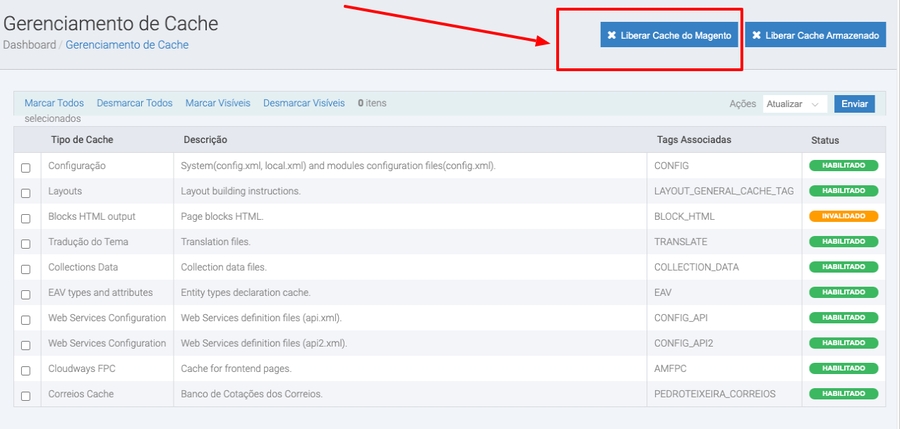Check the Configuração cache checkbox

tap(26, 167)
